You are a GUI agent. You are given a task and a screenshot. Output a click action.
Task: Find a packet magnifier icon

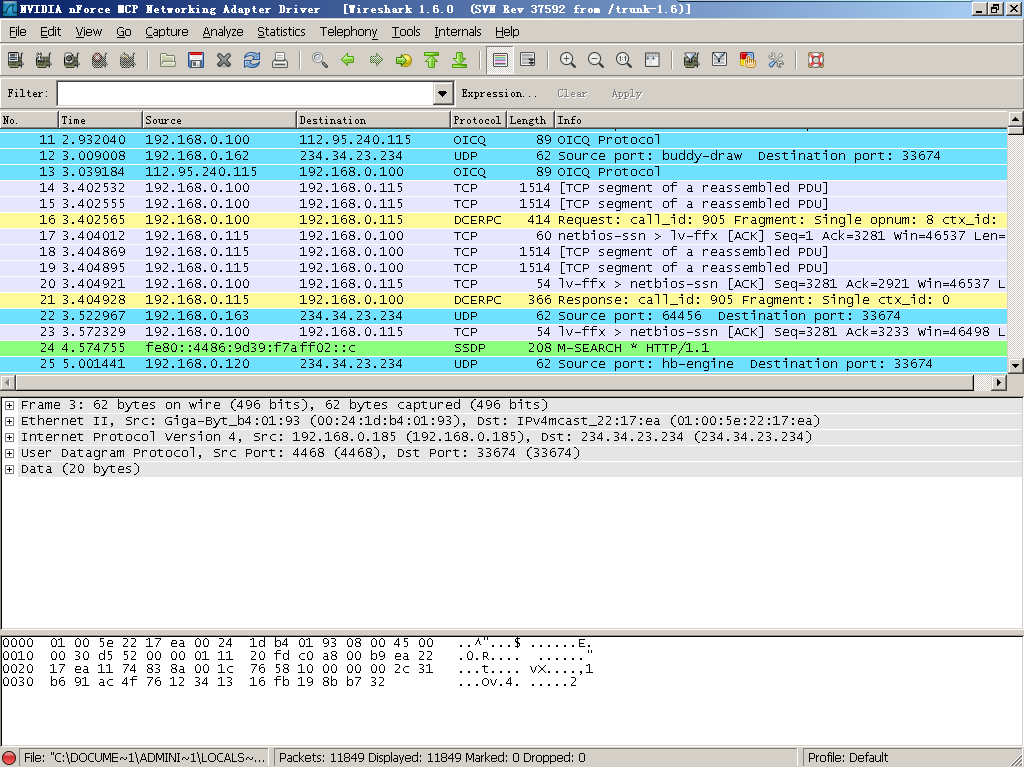(320, 60)
